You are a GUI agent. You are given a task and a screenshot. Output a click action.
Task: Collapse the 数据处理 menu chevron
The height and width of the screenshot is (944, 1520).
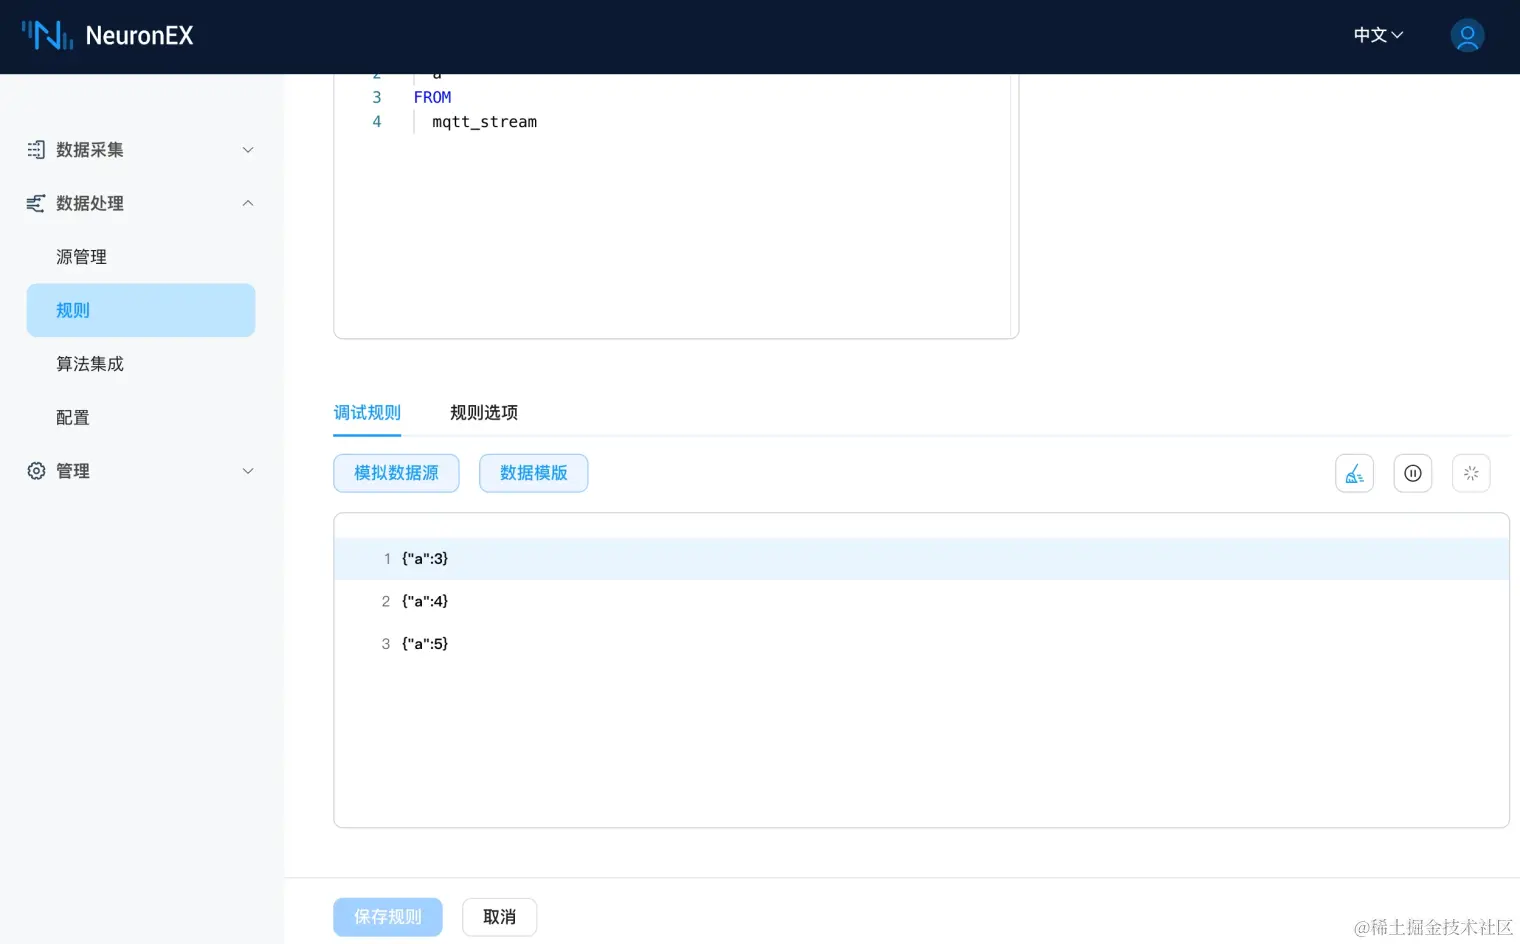pos(248,203)
